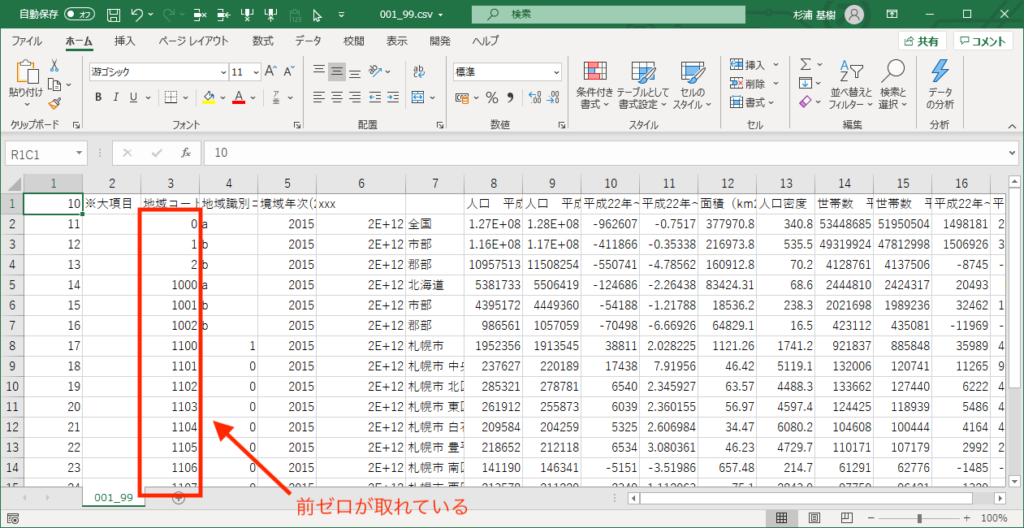Apply the yellow fill color
The height and width of the screenshot is (528, 1024).
coord(209,97)
